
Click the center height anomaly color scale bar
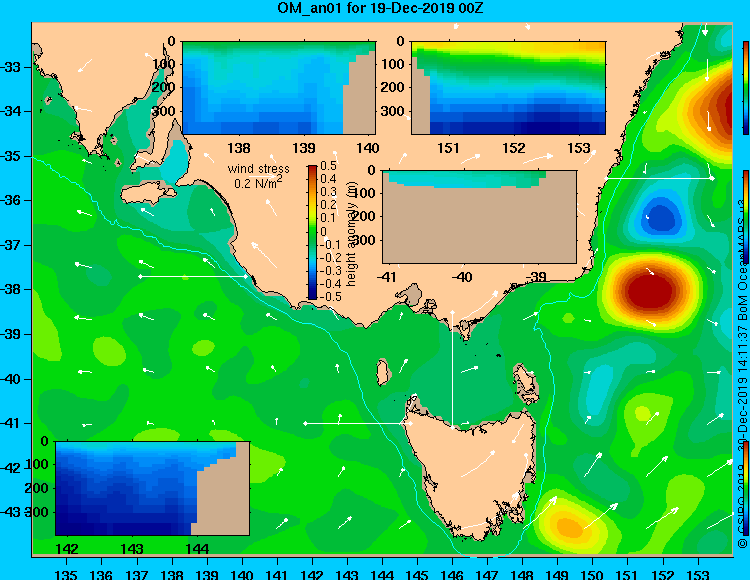click(x=312, y=232)
